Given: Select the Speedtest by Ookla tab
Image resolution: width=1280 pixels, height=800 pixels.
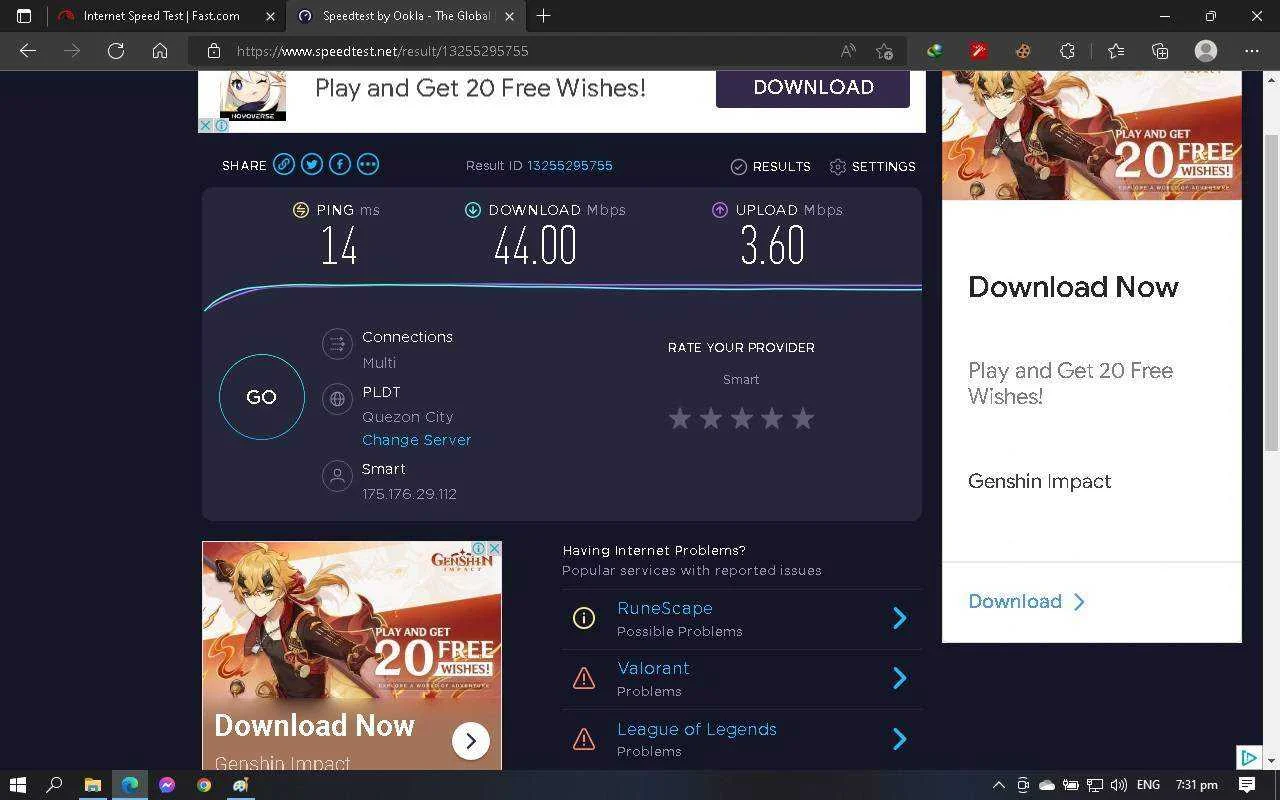Looking at the screenshot, I should point(406,16).
